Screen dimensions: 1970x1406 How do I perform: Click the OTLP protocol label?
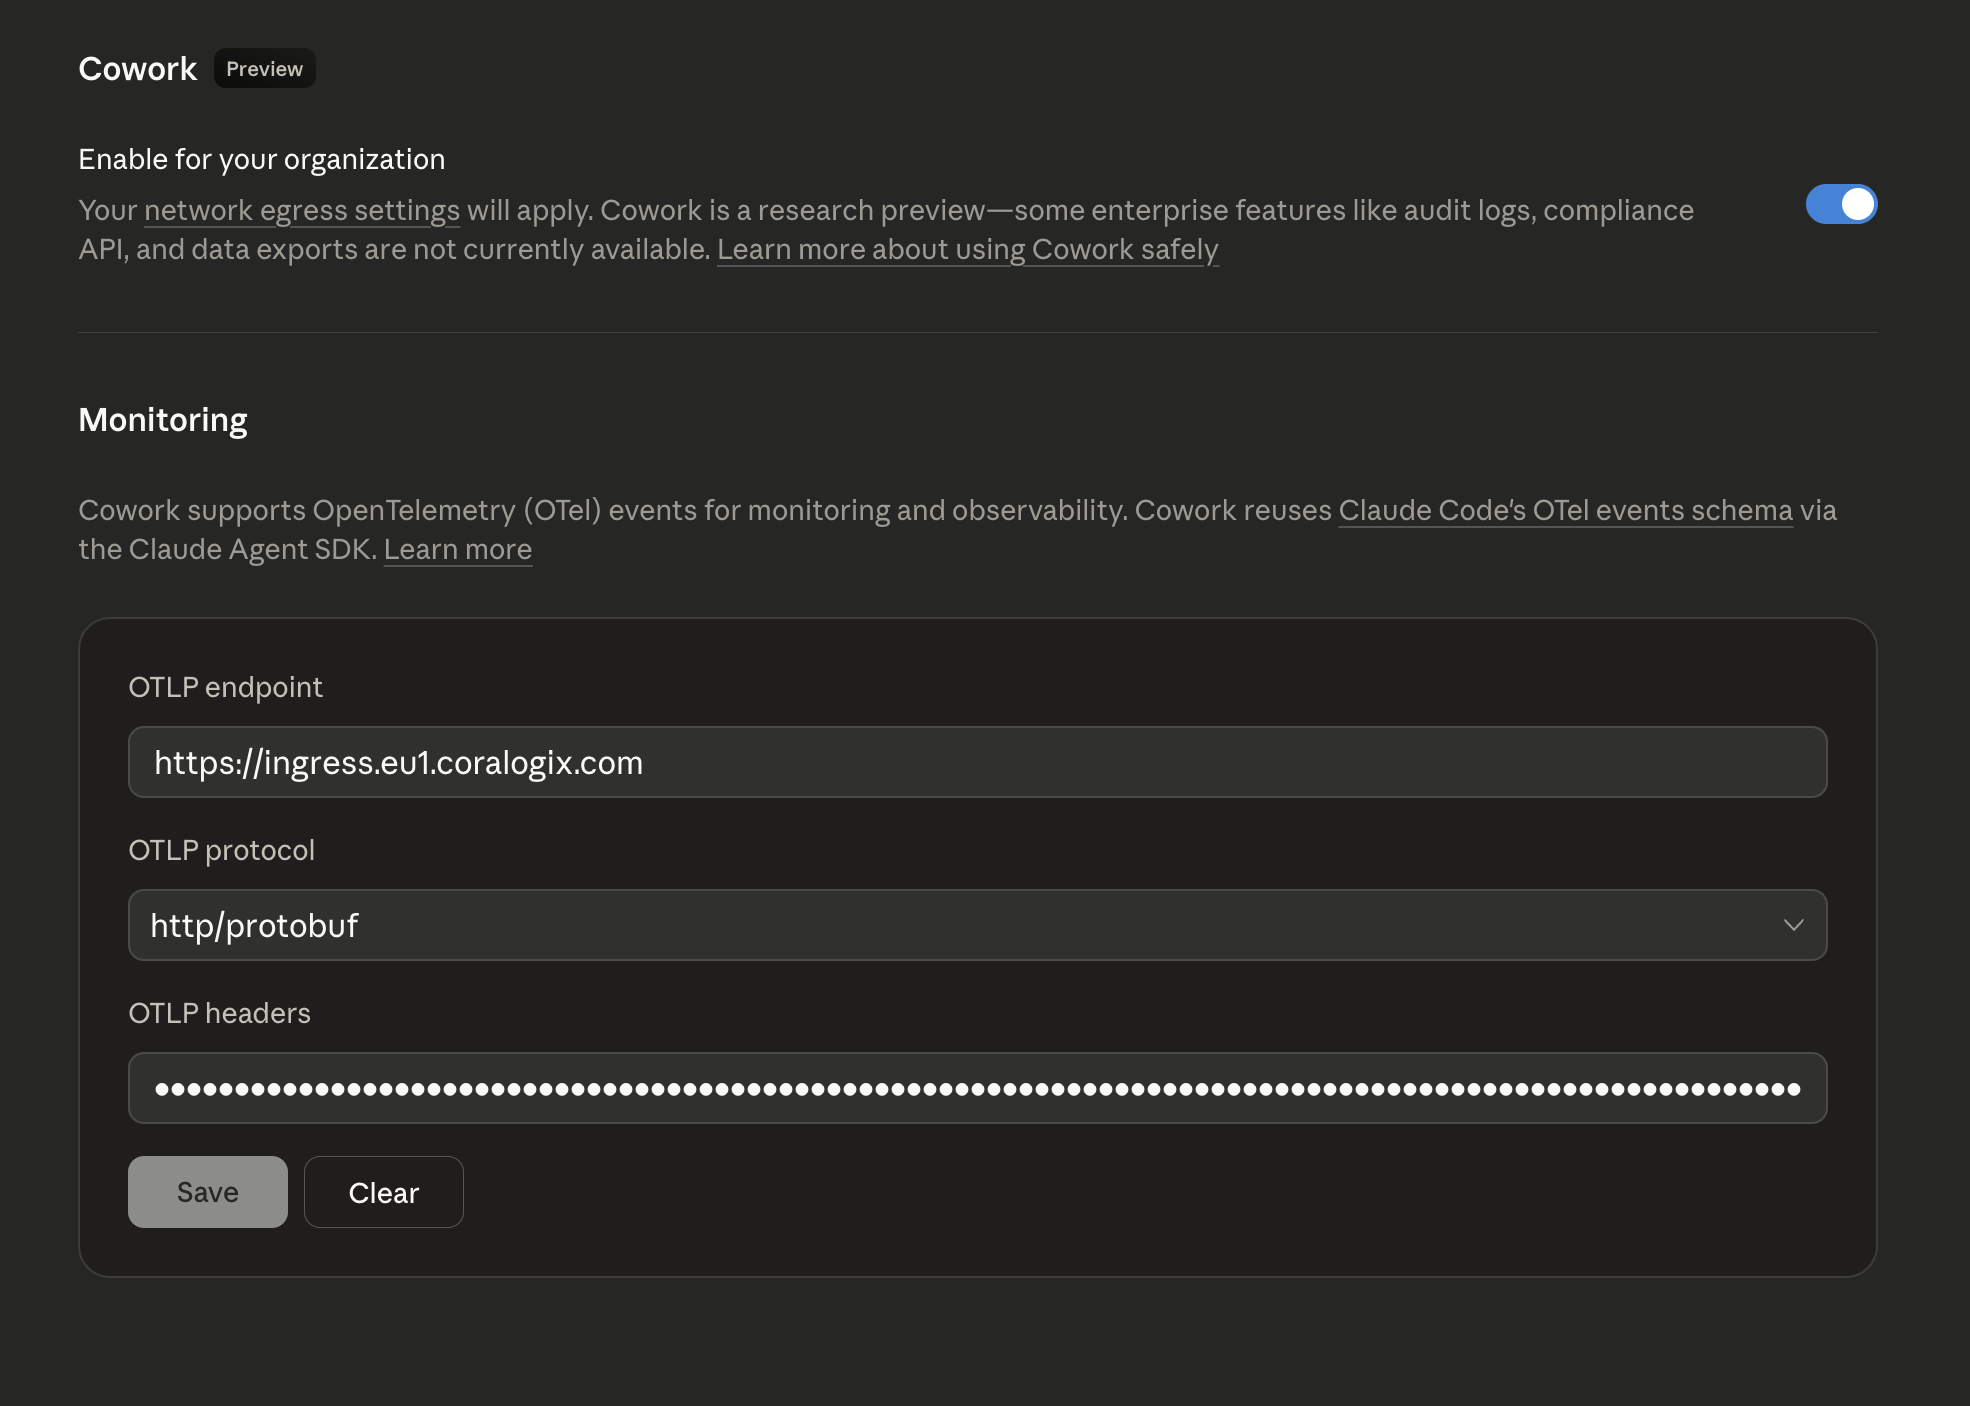pos(221,850)
